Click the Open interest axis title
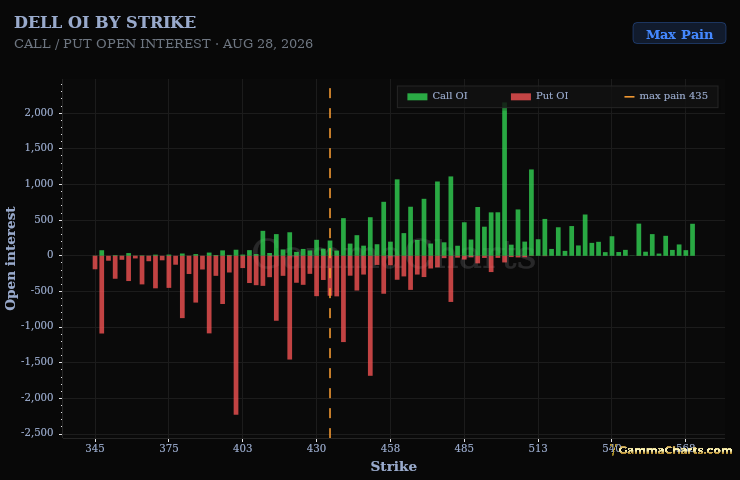The width and height of the screenshot is (740, 480). click(10, 258)
